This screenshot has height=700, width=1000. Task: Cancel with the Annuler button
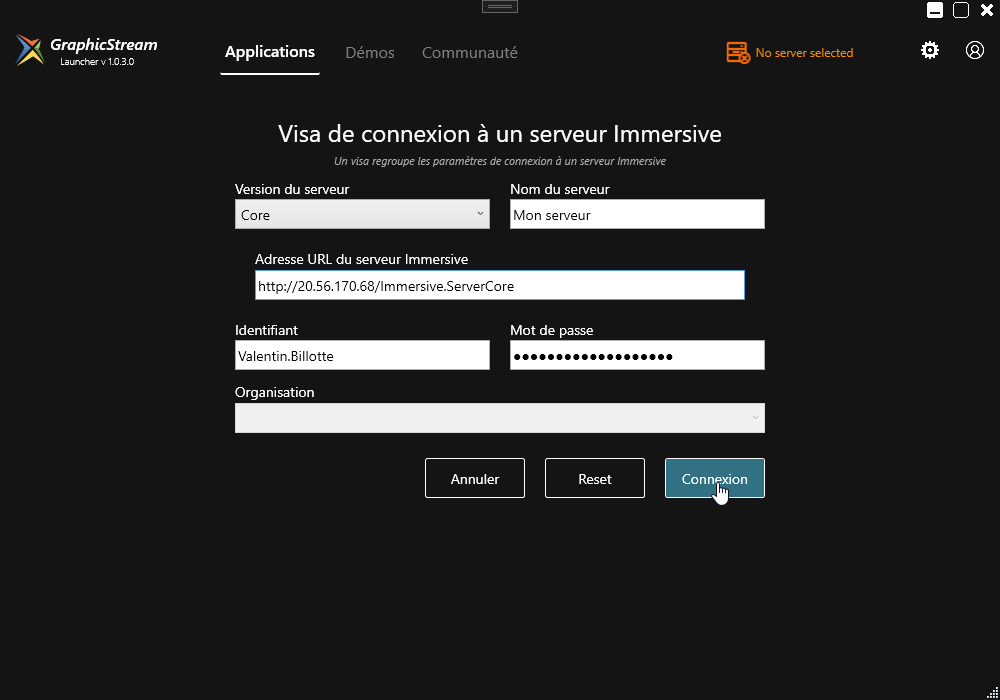[475, 478]
